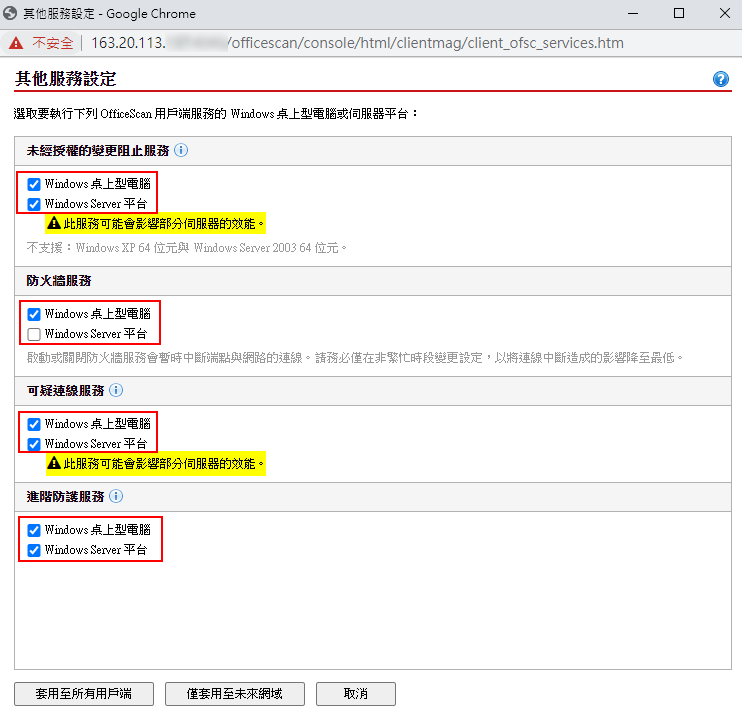This screenshot has height=719, width=742.
Task: Close the Chrome window
Action: [724, 13]
